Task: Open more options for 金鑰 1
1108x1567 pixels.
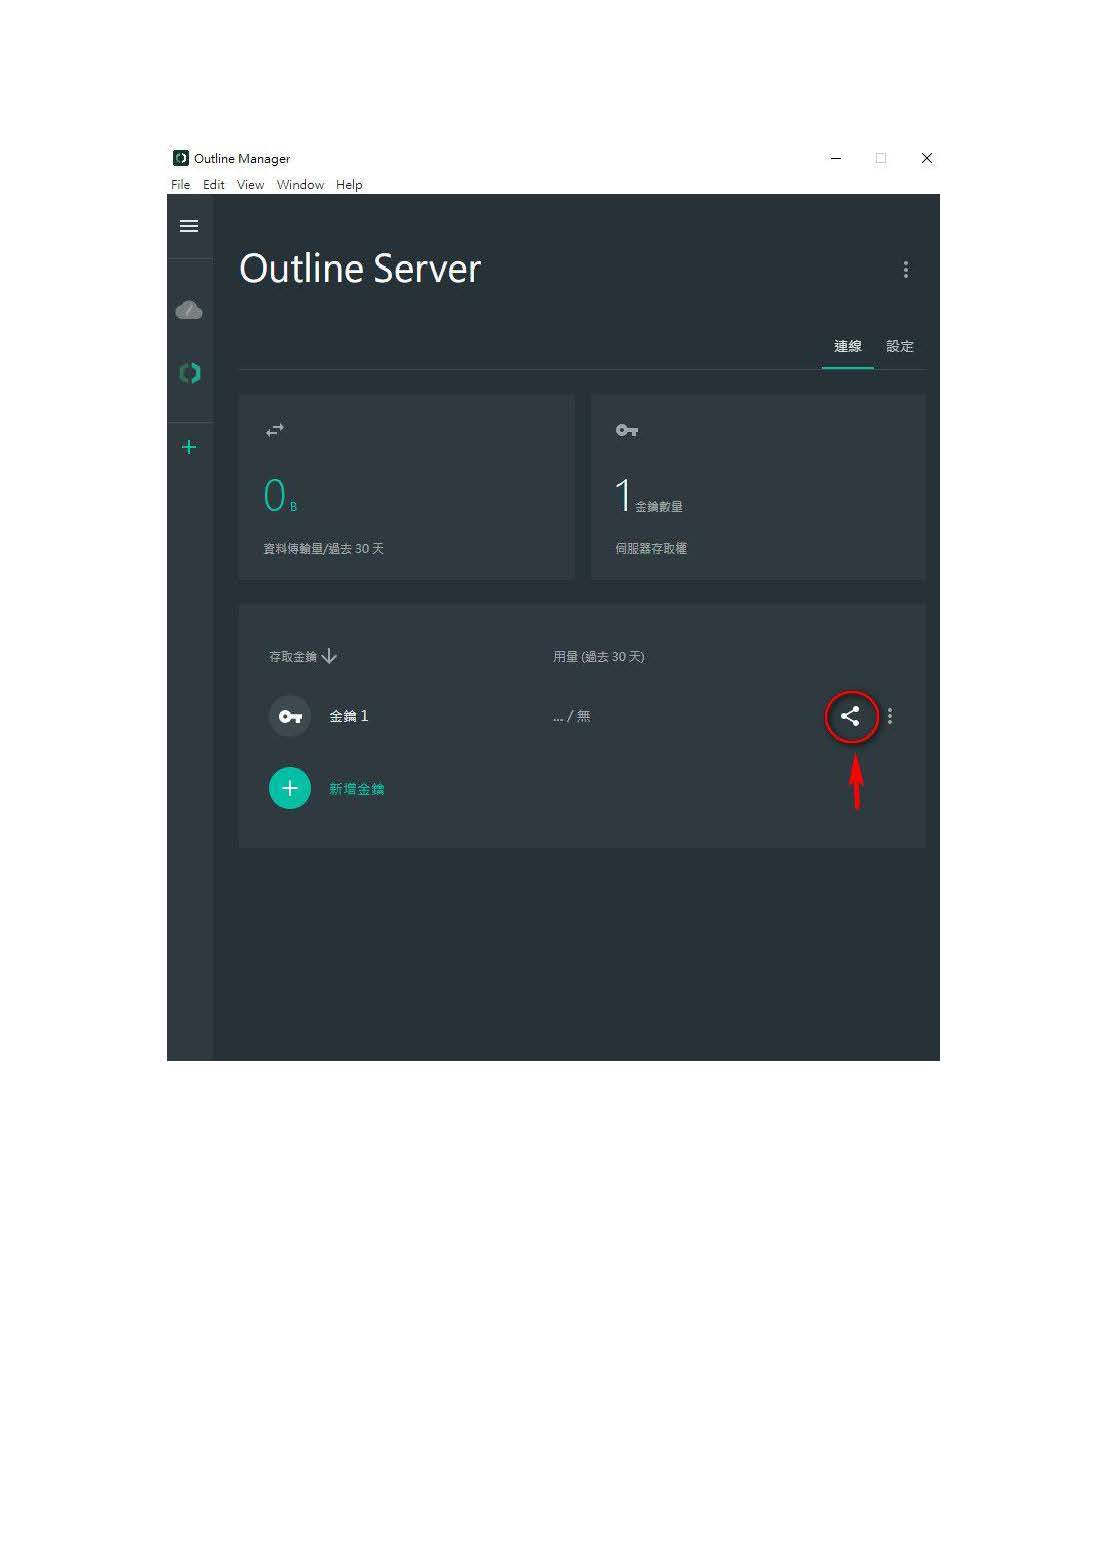Action: (x=890, y=716)
